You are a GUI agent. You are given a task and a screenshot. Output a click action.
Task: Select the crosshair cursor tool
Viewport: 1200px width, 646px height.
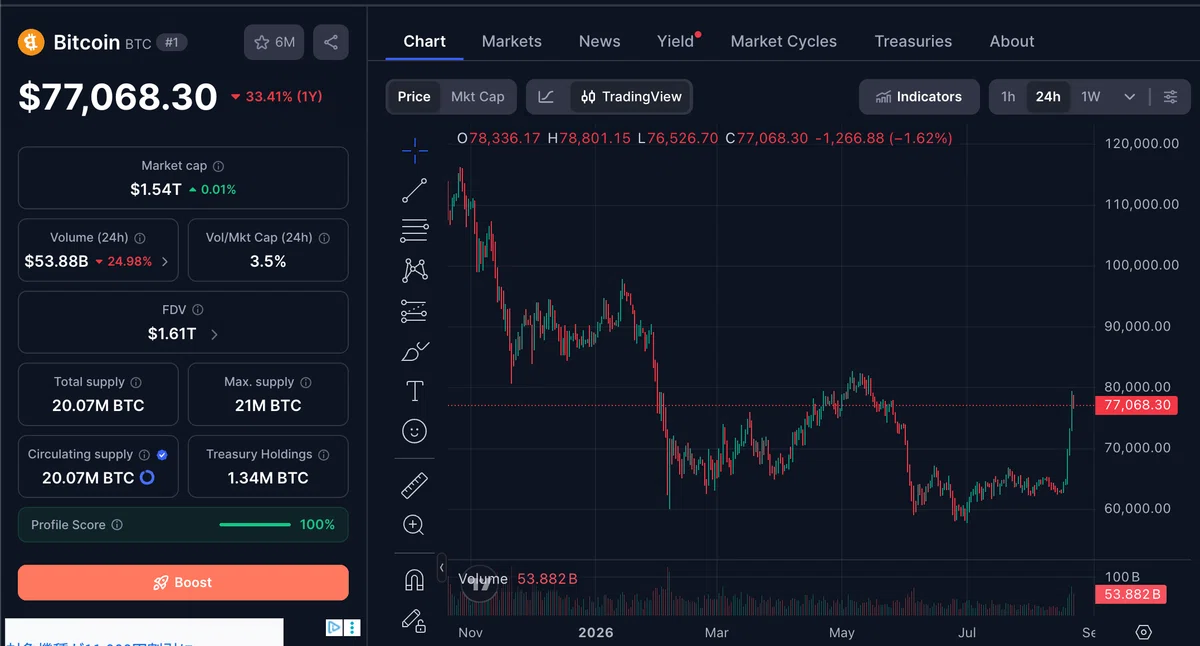[414, 151]
